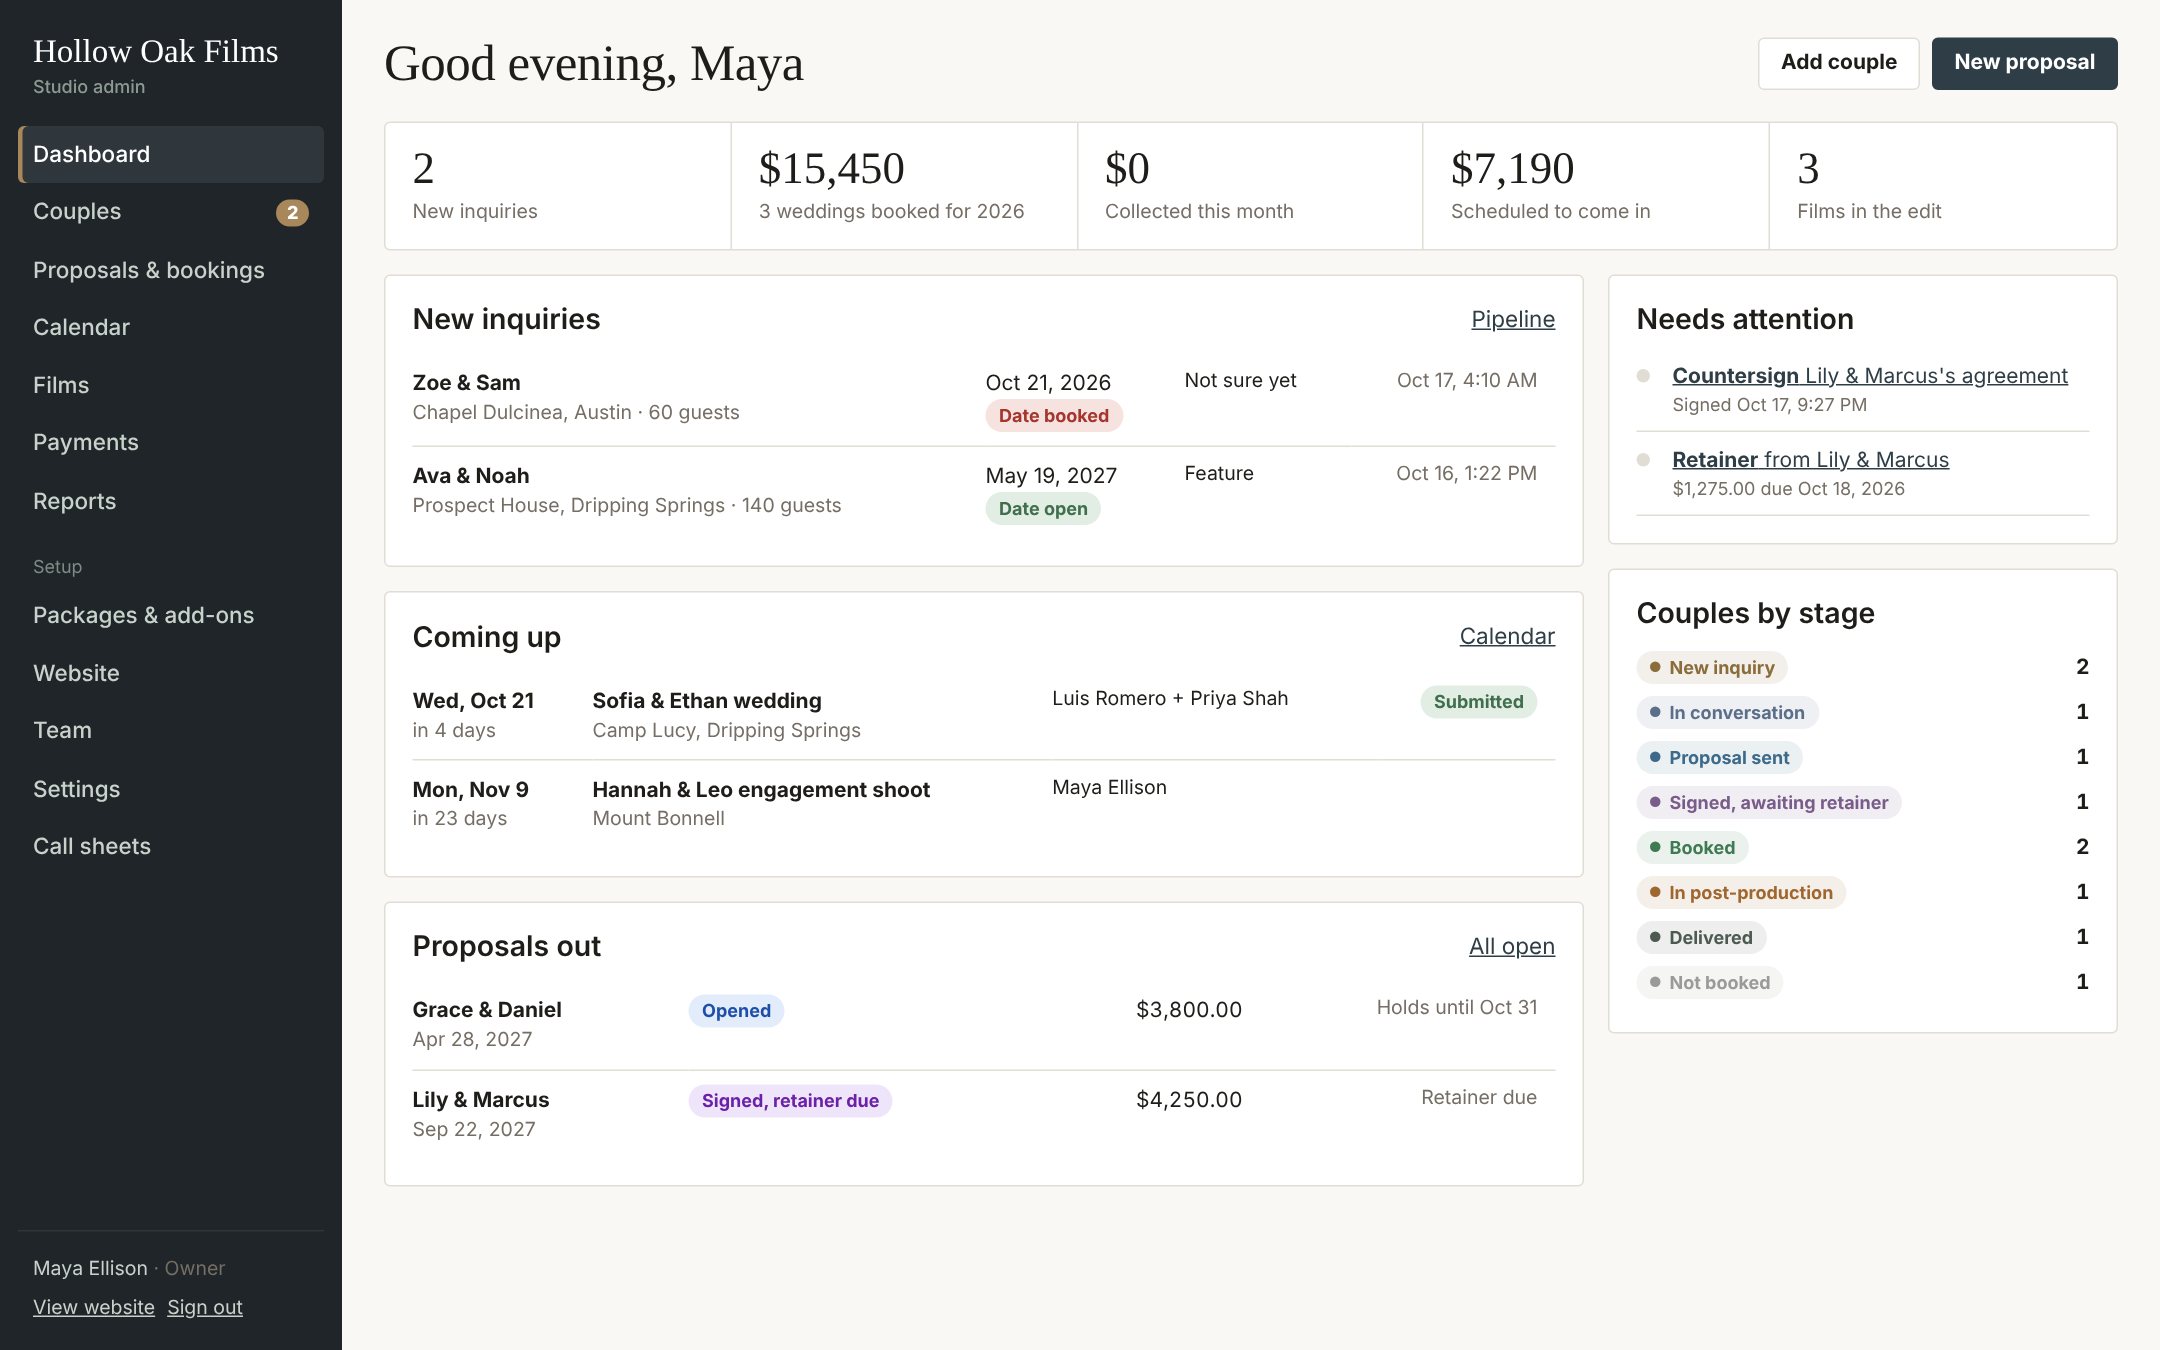Open the Grace & Daniel proposal
This screenshot has height=1350, width=2160.
click(983, 1024)
